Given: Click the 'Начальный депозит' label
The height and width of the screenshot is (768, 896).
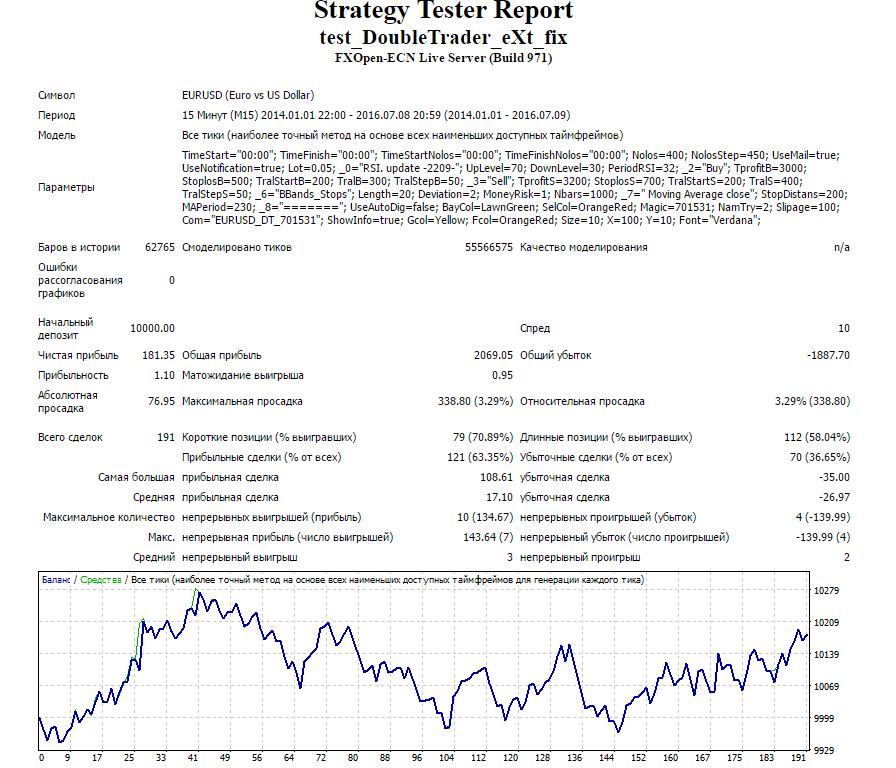Looking at the screenshot, I should tap(65, 329).
